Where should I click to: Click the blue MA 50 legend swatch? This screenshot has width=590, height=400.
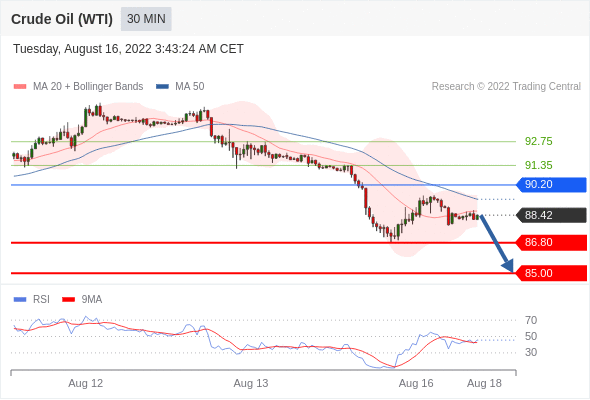(162, 87)
